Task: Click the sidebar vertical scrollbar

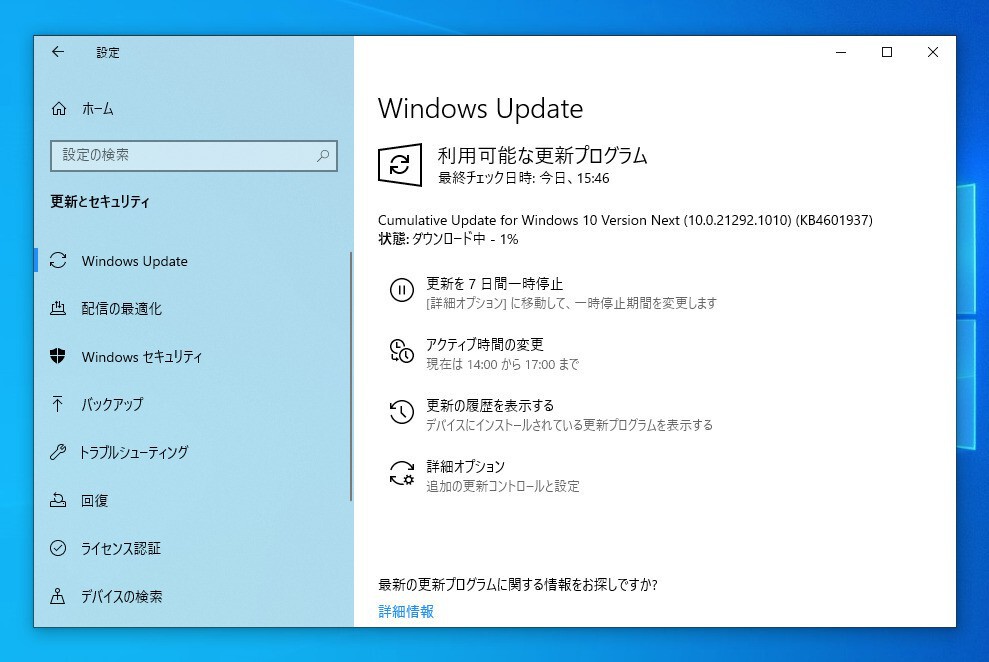Action: pos(351,376)
